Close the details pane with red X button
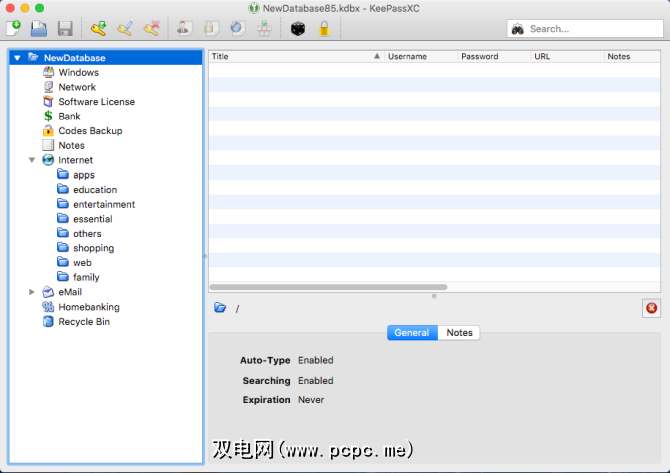This screenshot has width=670, height=473. coord(651,308)
